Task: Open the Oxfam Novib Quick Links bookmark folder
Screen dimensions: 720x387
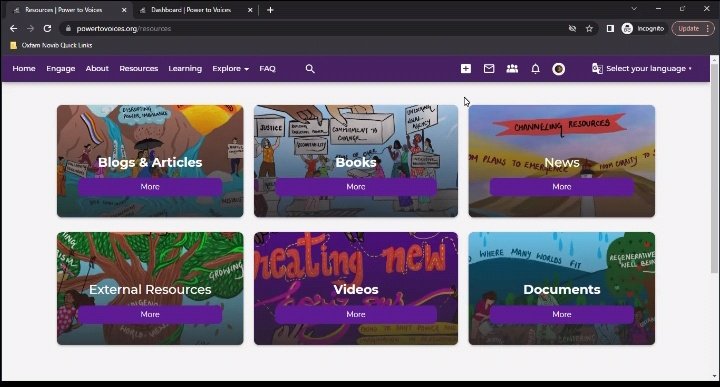Action: click(51, 45)
